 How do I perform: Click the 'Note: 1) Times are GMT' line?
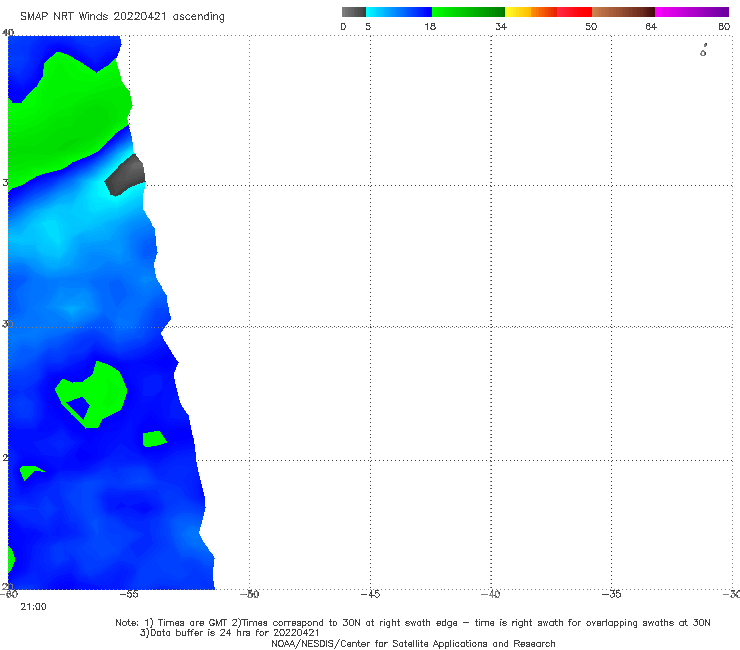point(413,623)
